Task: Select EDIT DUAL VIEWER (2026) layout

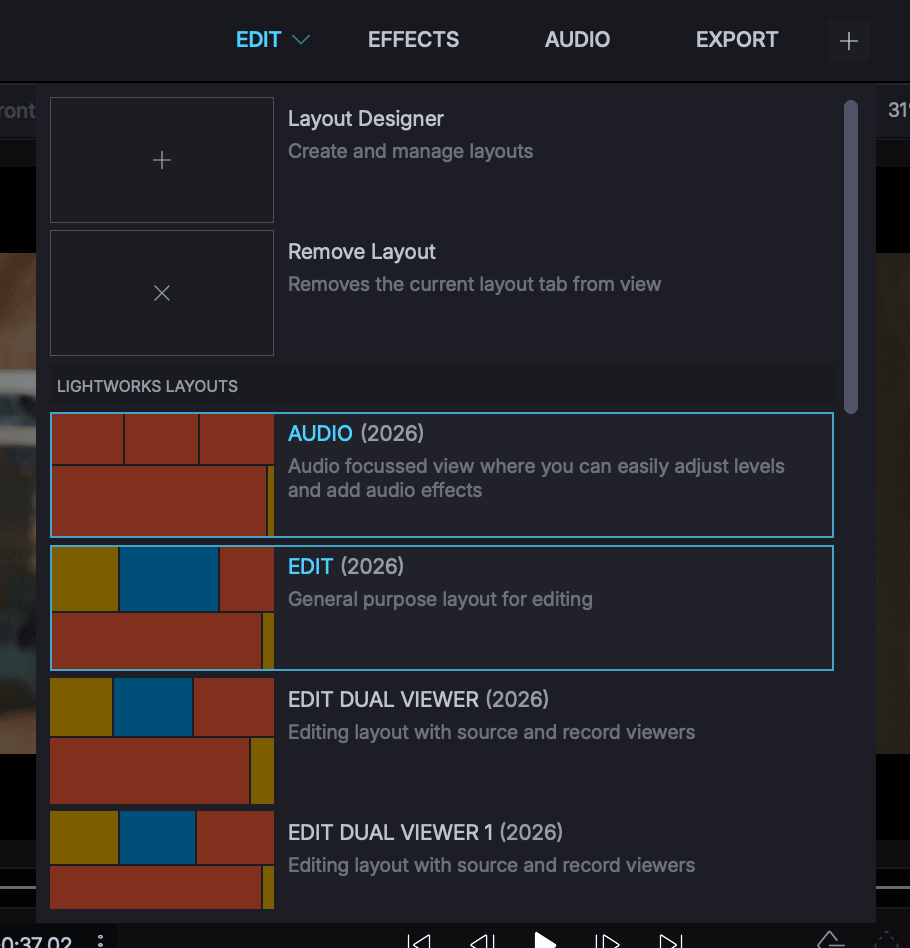Action: click(441, 741)
